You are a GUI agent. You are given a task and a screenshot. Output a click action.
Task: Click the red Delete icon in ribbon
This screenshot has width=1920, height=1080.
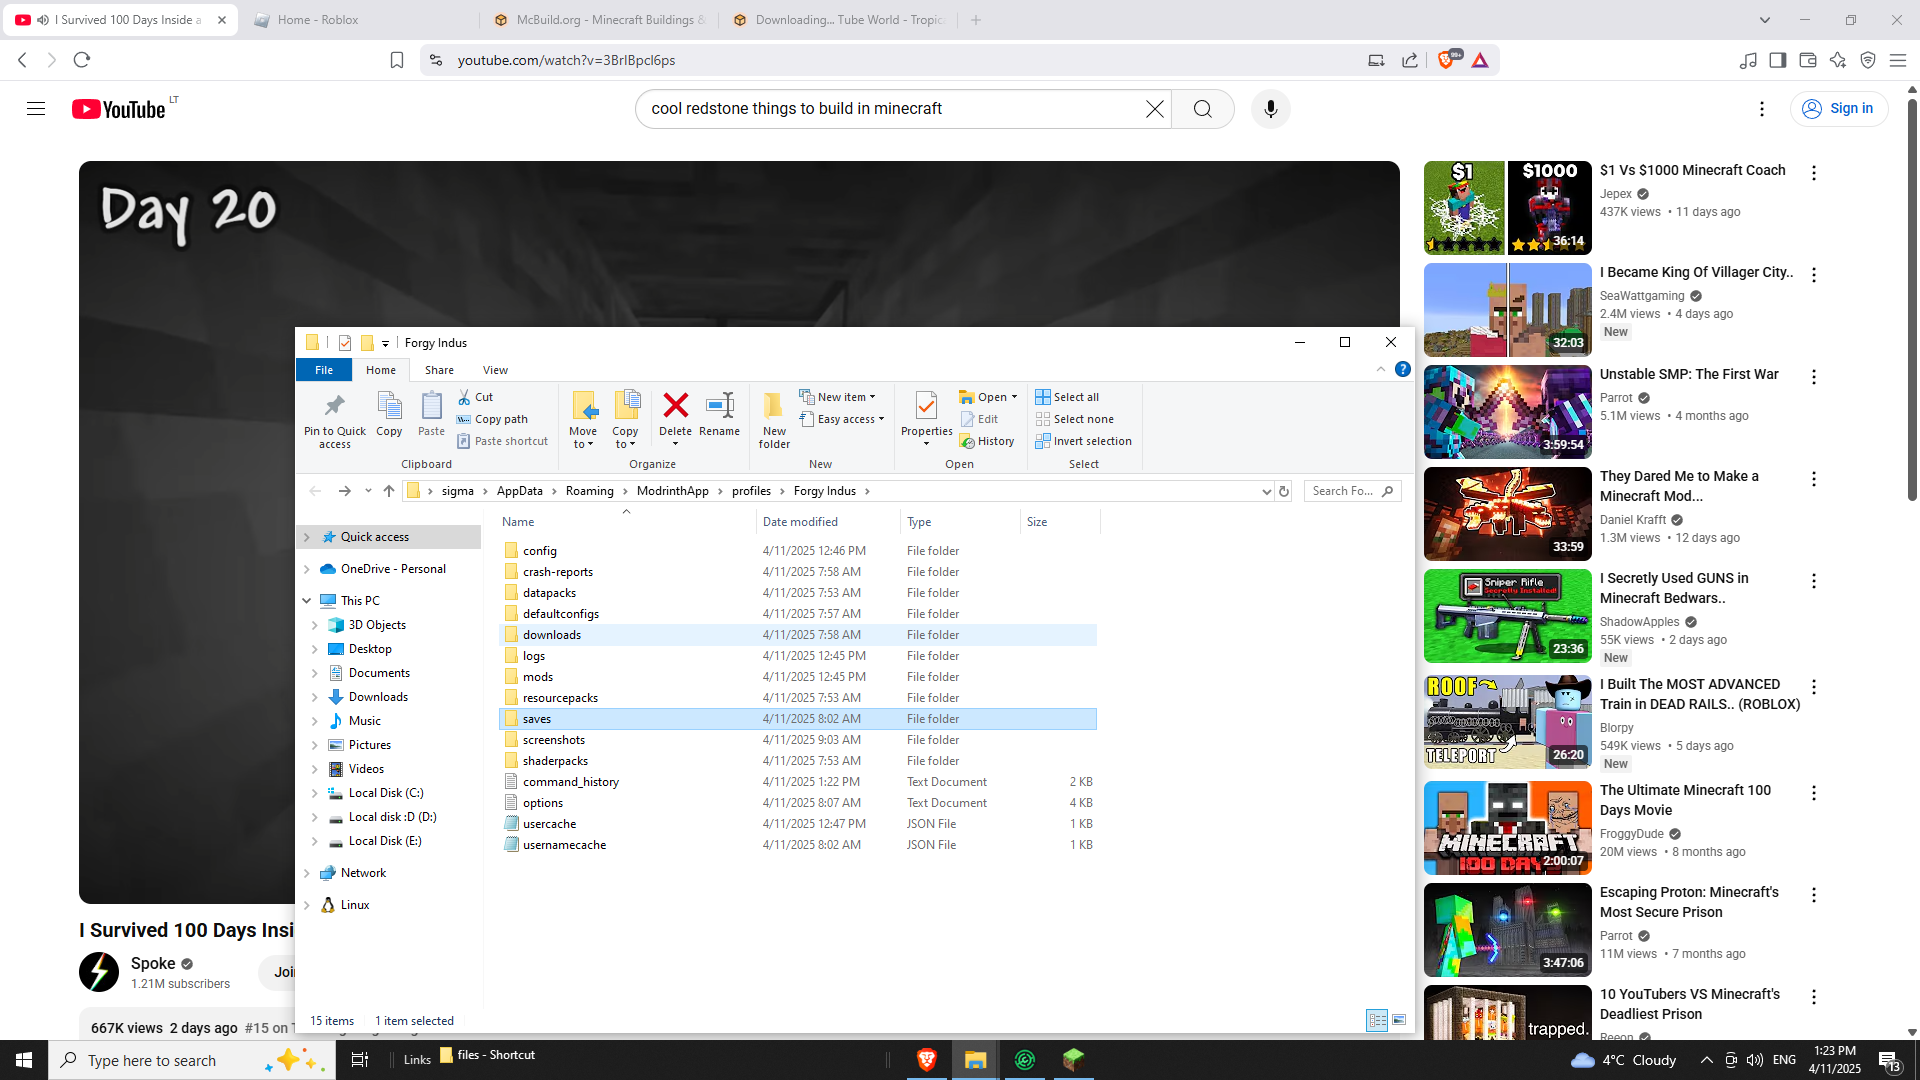click(675, 407)
